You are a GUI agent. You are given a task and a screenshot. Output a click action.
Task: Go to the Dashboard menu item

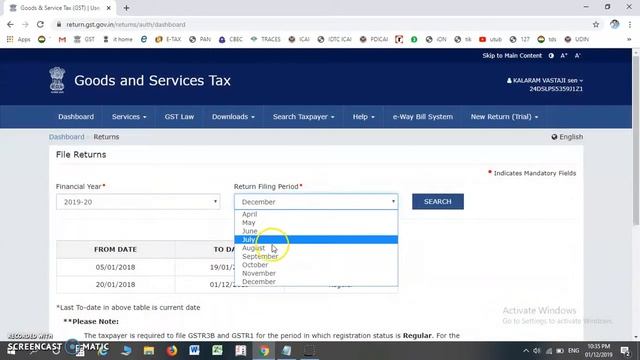76,117
